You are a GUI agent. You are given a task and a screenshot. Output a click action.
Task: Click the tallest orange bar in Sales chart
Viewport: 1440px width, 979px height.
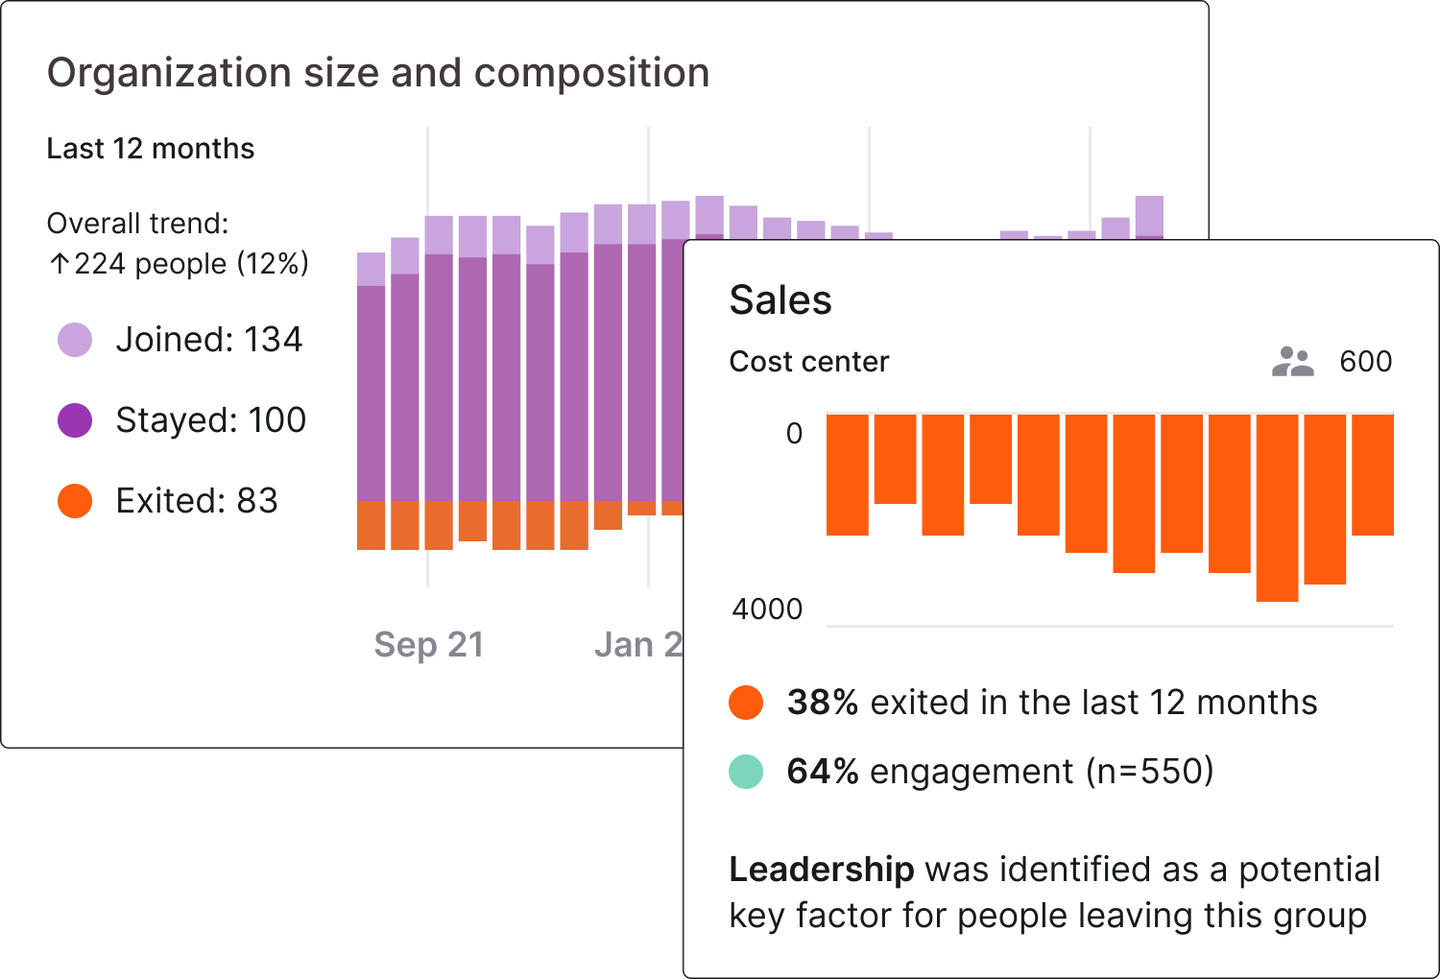tap(1277, 508)
